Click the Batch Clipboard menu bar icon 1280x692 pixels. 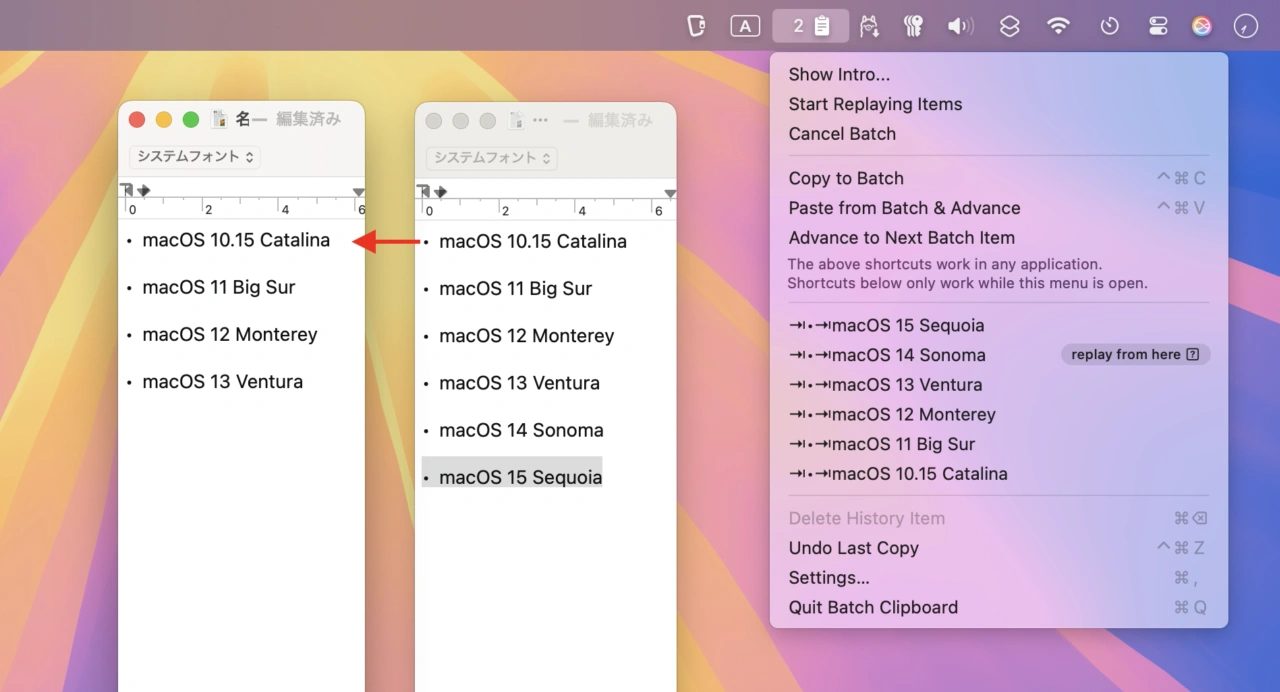point(810,26)
